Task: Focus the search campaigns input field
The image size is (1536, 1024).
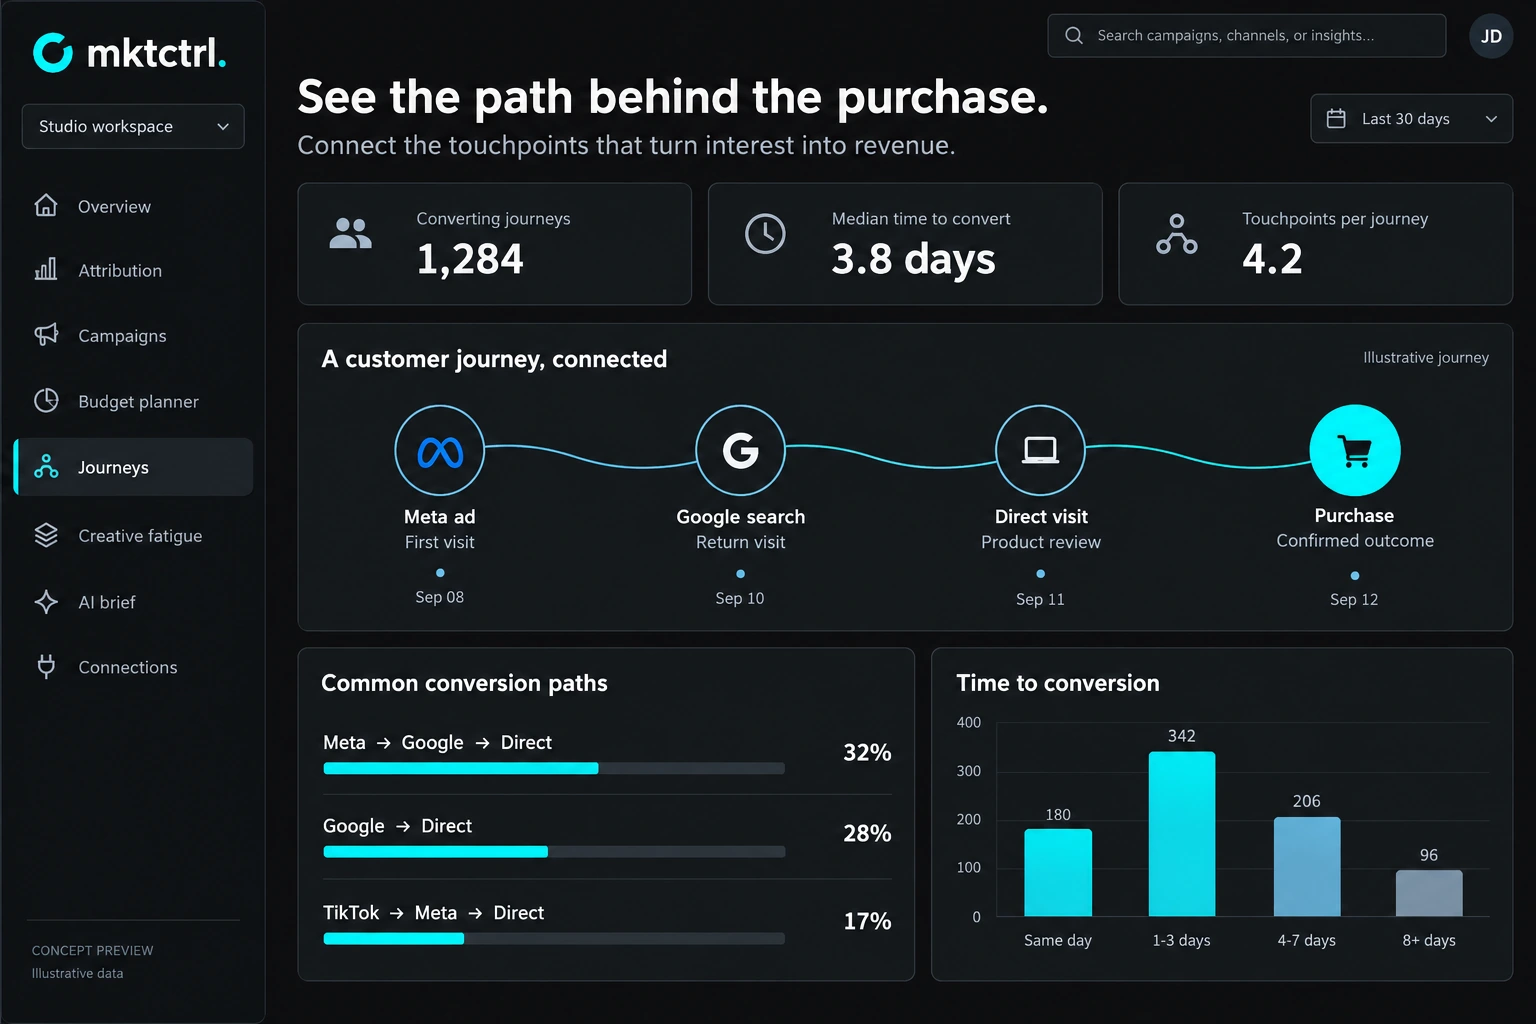Action: pyautogui.click(x=1246, y=35)
